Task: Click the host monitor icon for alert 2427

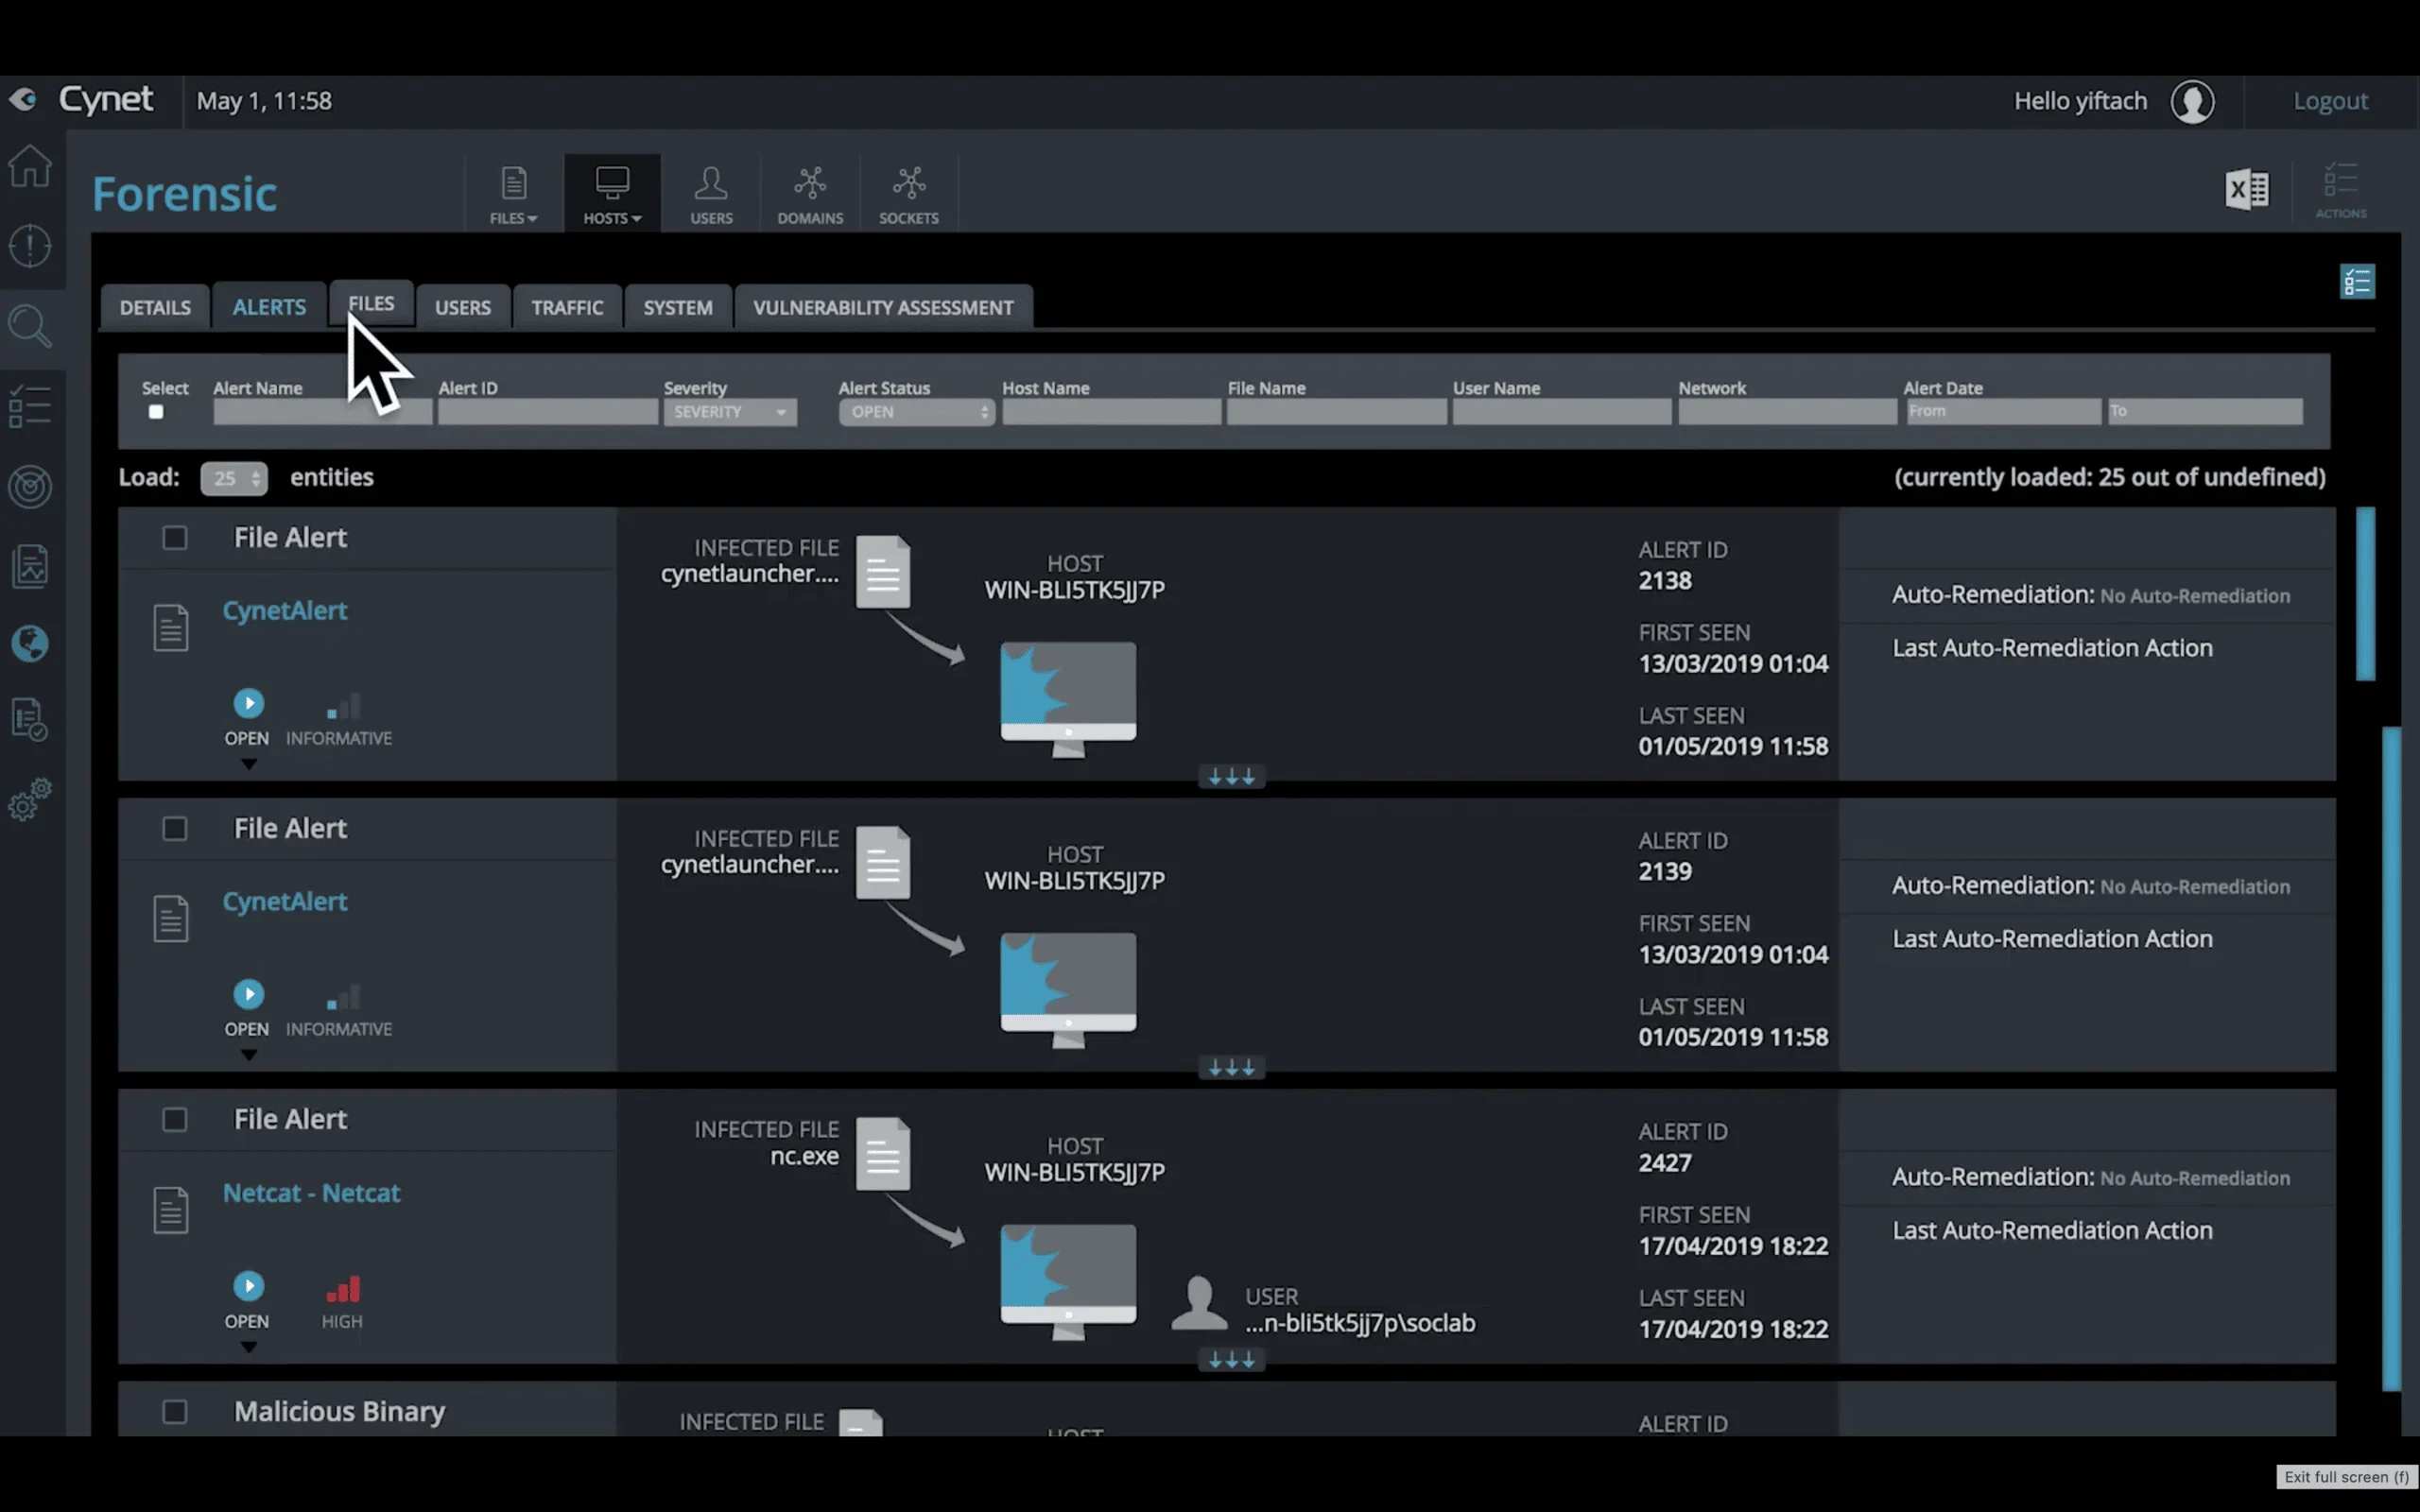Action: pos(1068,1281)
